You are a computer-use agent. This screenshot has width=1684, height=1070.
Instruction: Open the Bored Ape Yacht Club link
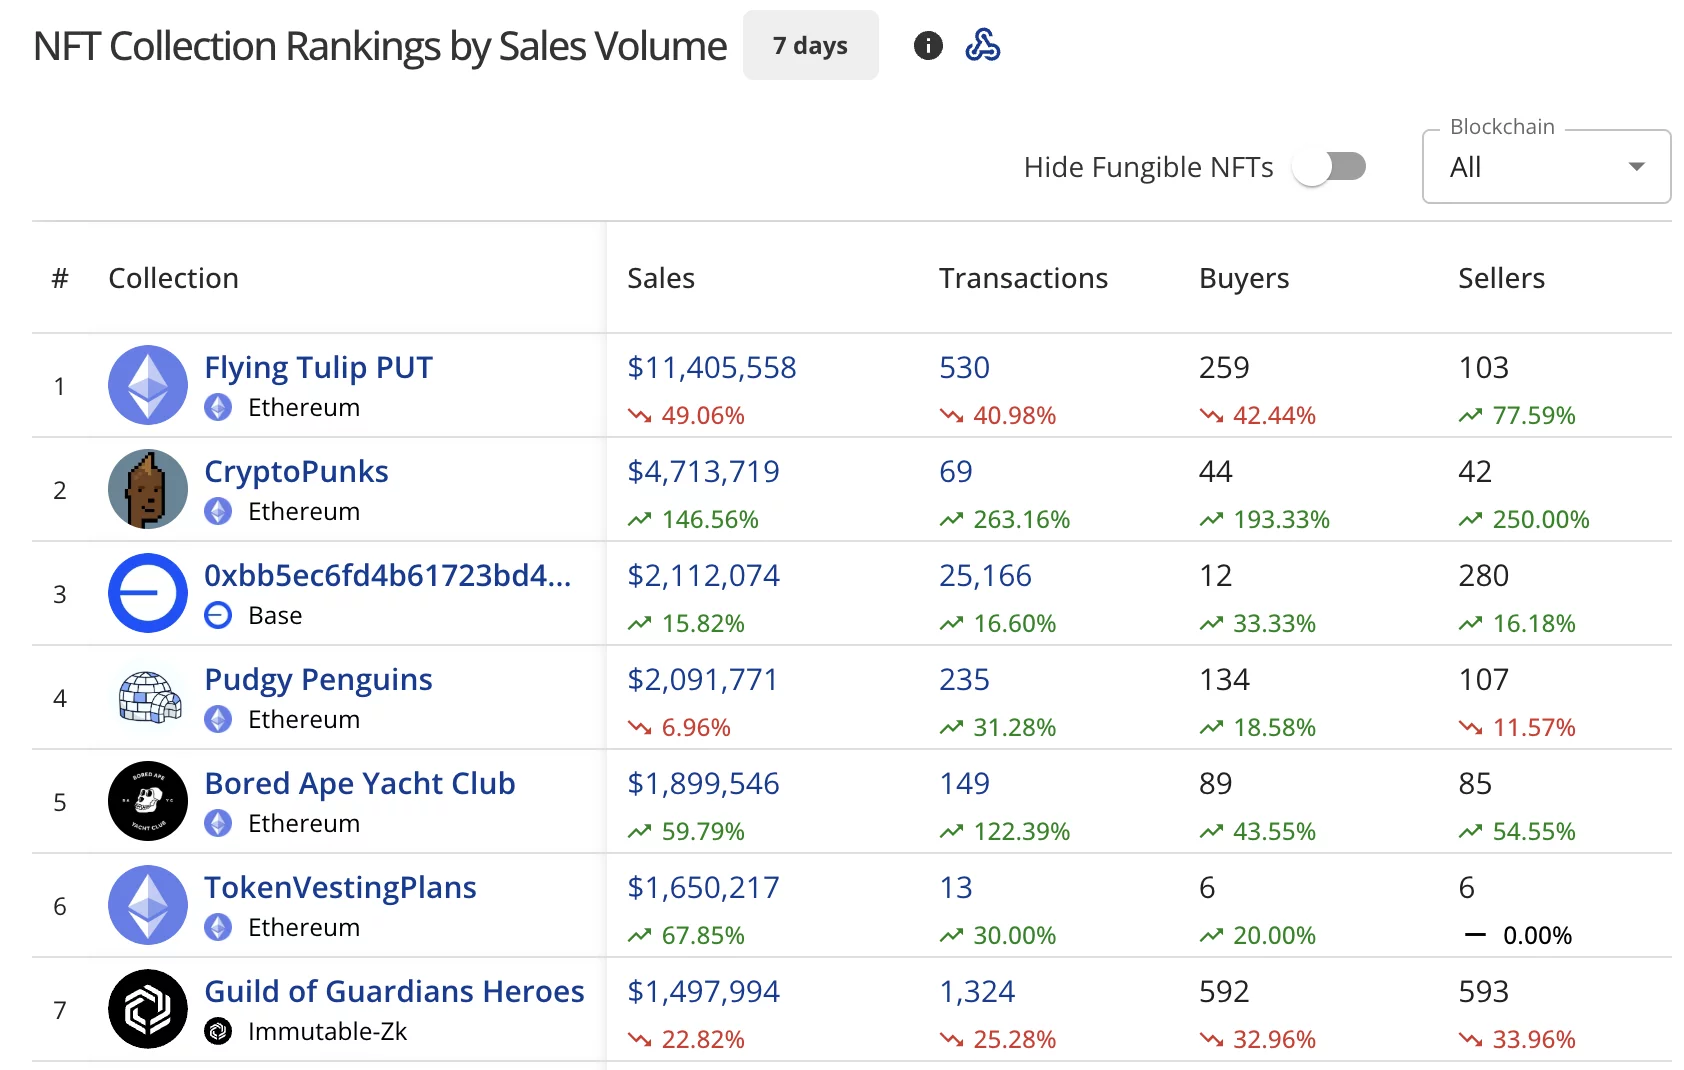(x=360, y=783)
